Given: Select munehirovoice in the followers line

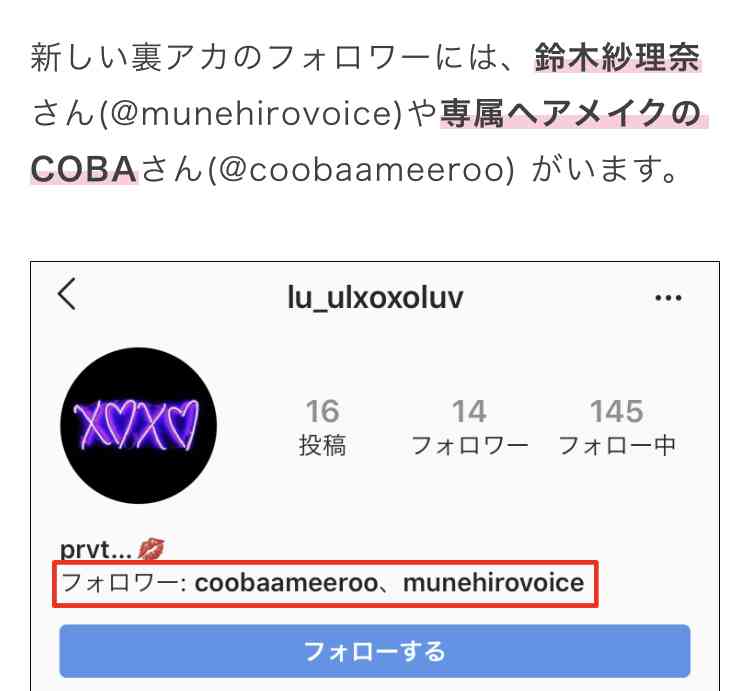Looking at the screenshot, I should [494, 583].
